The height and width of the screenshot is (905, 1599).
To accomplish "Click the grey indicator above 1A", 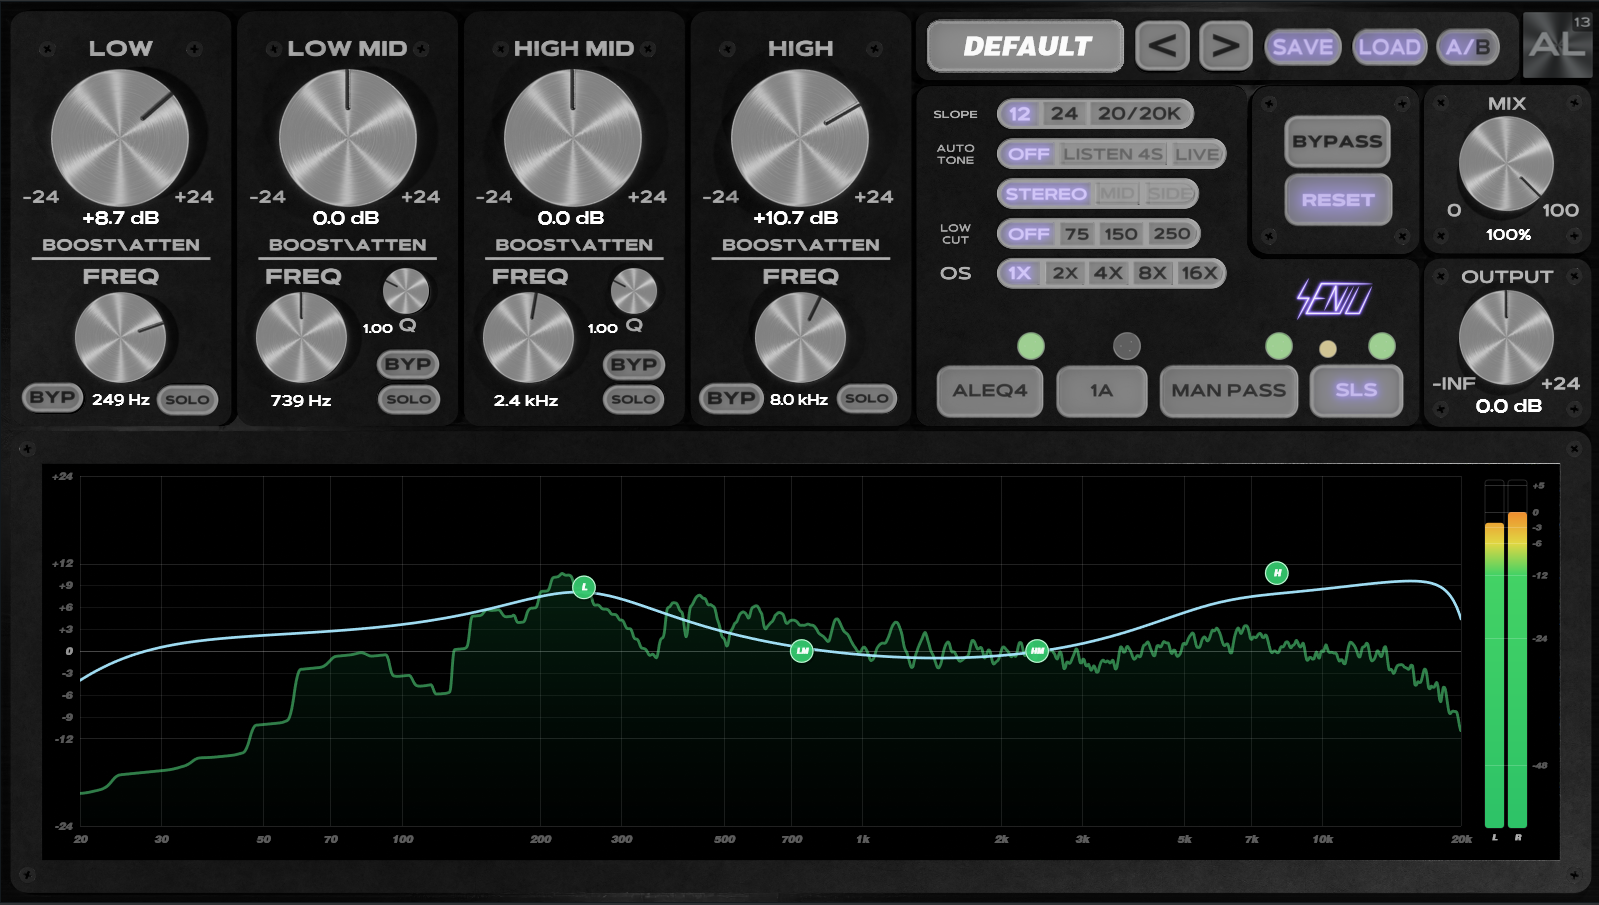I will click(1127, 346).
